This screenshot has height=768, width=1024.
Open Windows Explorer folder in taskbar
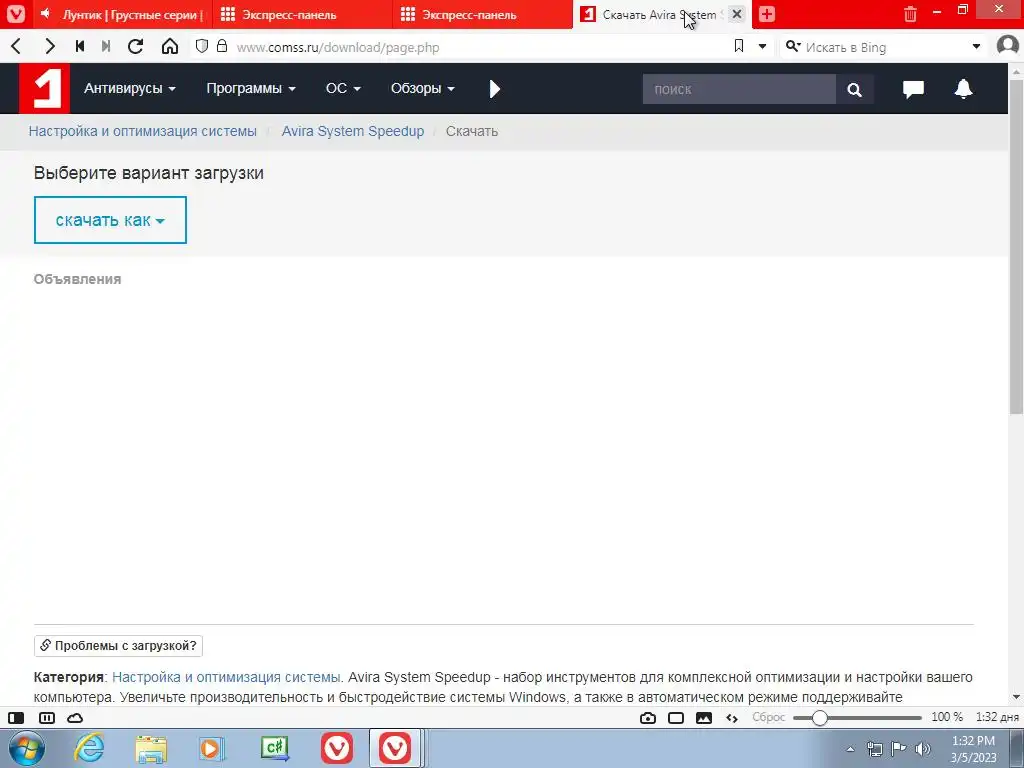(x=151, y=748)
